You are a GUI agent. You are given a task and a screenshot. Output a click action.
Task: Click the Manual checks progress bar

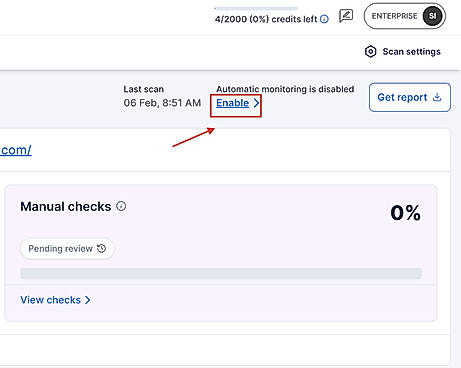[x=221, y=273]
